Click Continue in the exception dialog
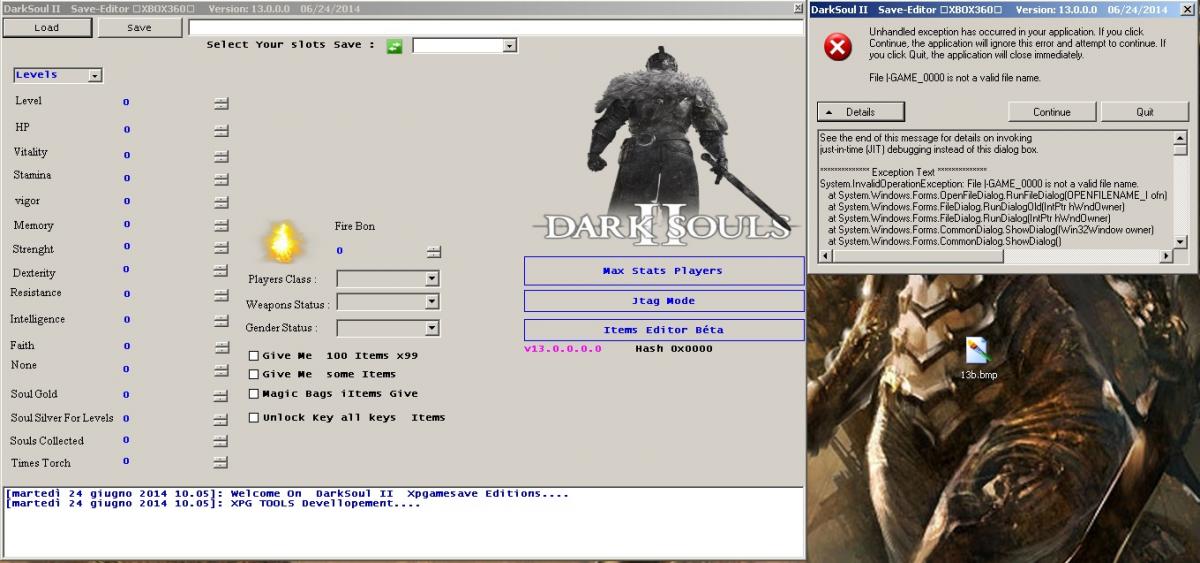 (x=1051, y=112)
